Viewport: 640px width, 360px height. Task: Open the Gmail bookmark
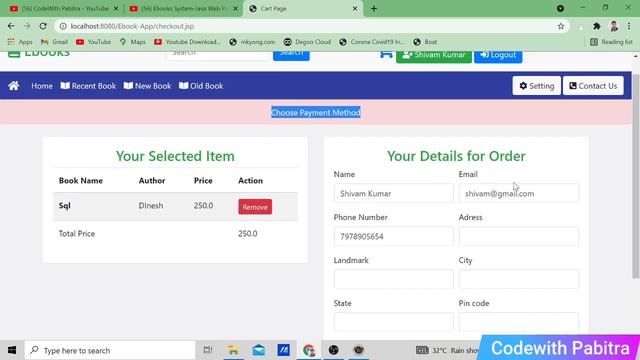(x=54, y=42)
